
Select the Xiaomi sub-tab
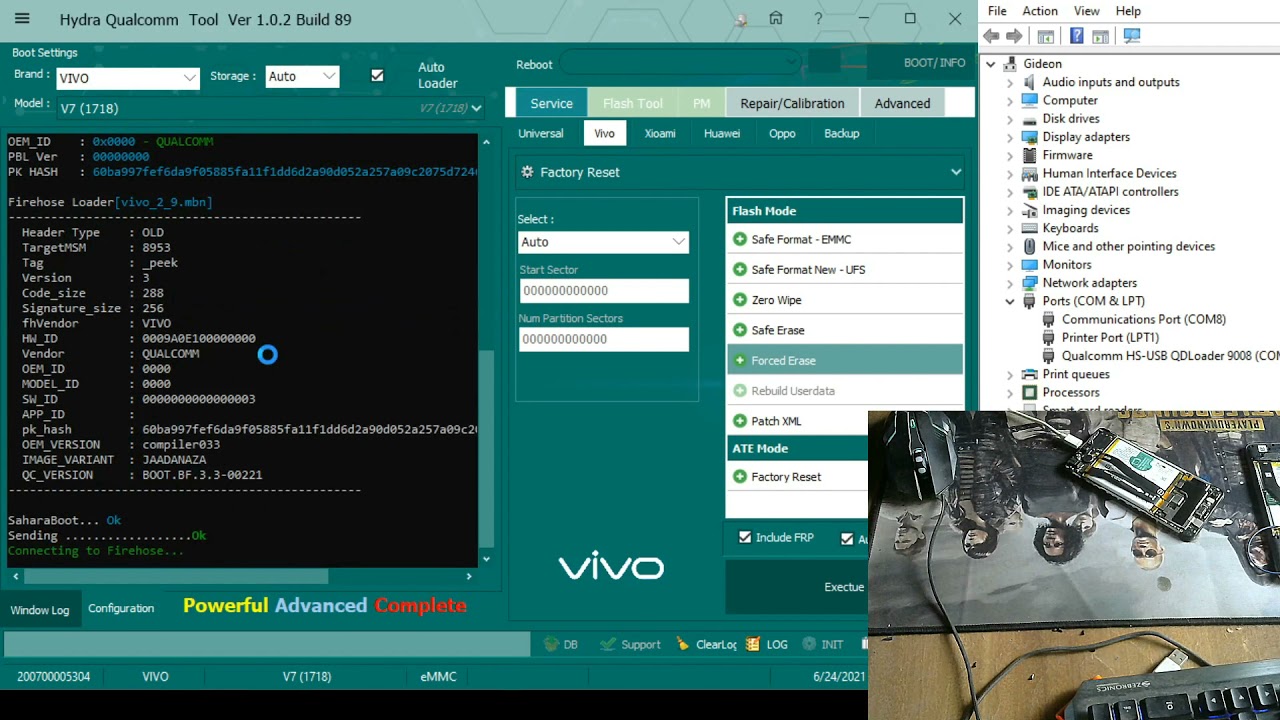pos(660,133)
